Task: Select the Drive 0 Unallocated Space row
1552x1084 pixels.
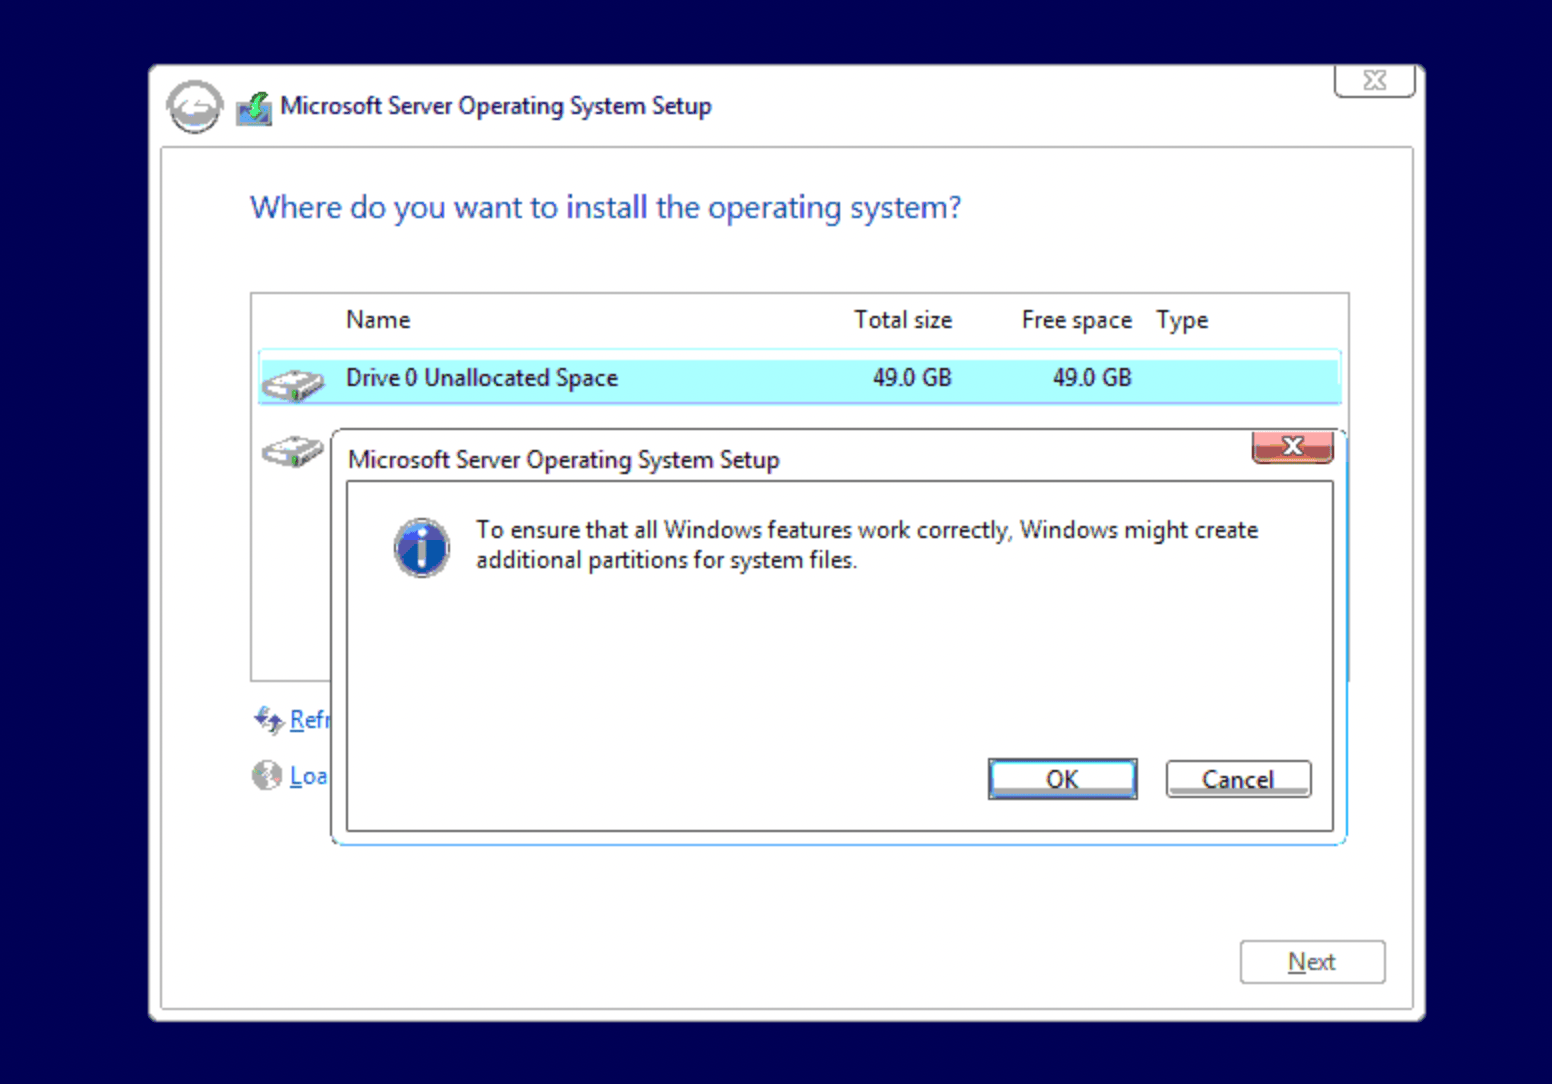Action: point(799,377)
